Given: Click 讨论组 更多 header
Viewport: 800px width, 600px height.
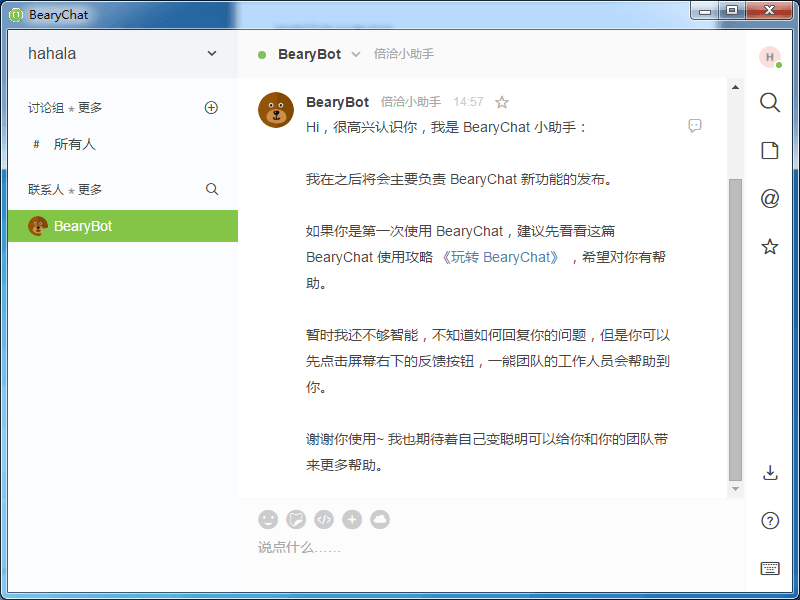Looking at the screenshot, I should pos(65,108).
